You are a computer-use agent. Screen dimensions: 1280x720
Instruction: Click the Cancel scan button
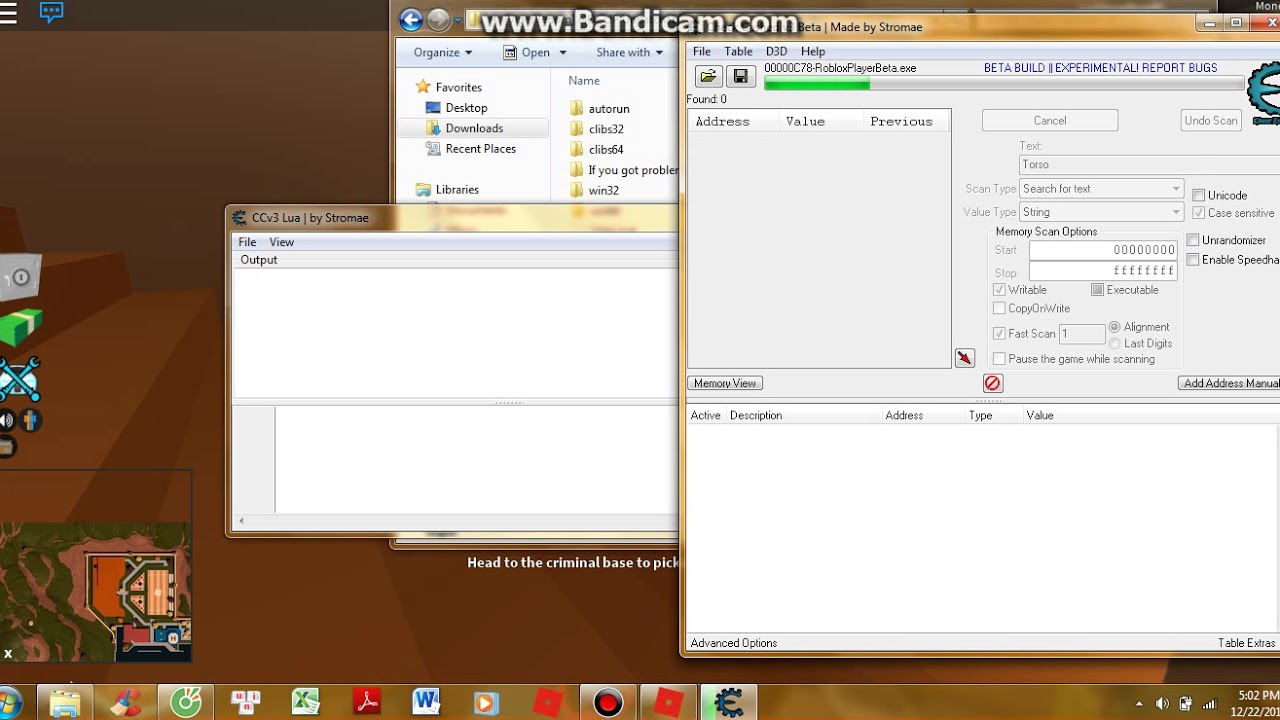click(1050, 120)
